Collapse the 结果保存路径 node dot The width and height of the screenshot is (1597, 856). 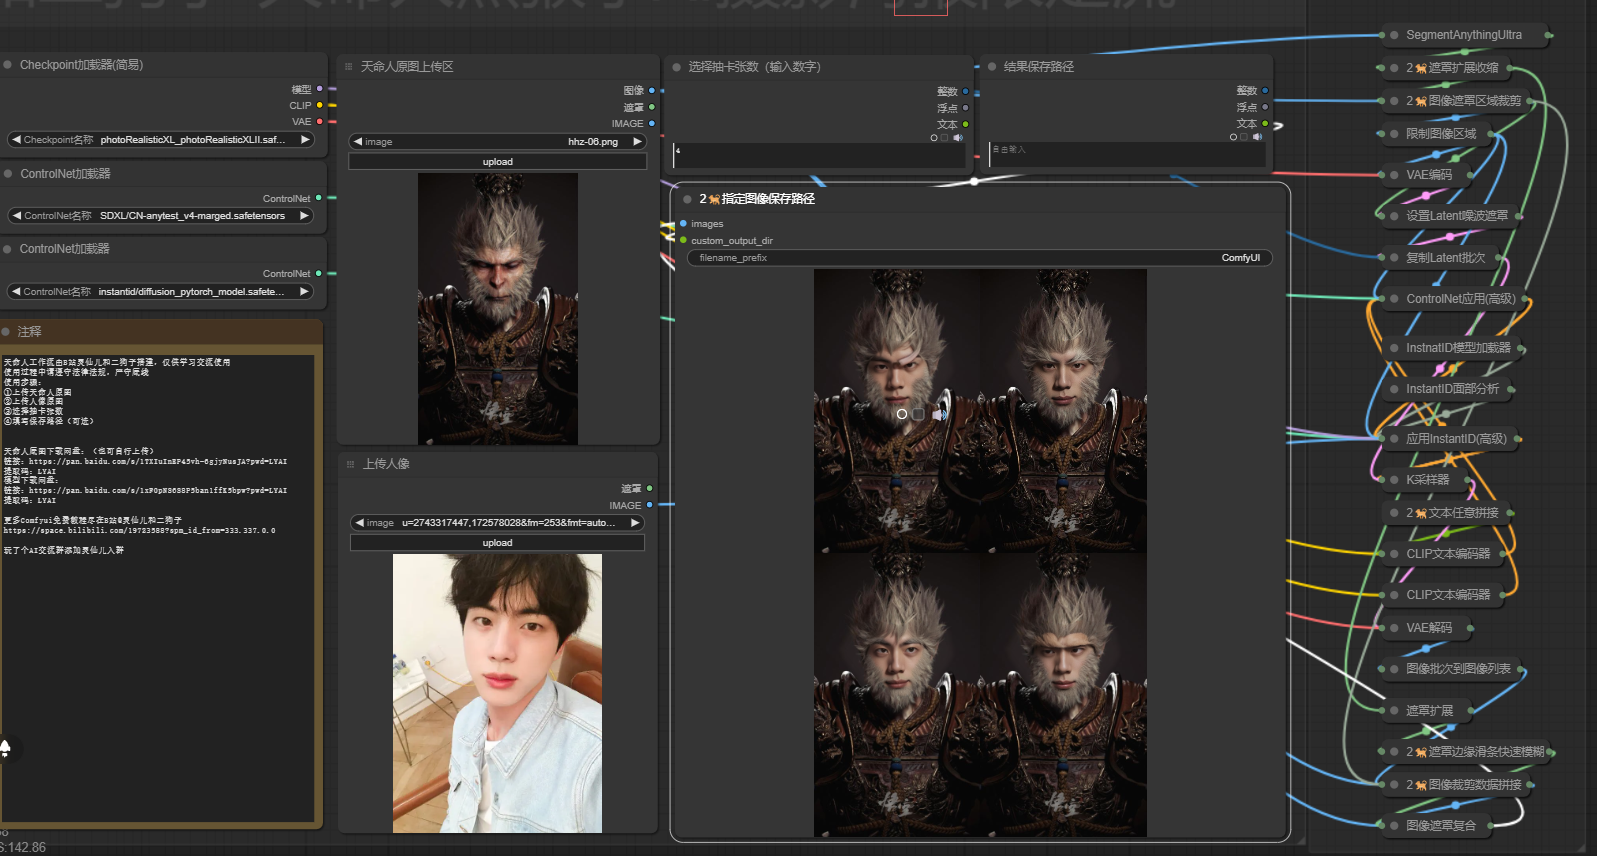[x=992, y=67]
